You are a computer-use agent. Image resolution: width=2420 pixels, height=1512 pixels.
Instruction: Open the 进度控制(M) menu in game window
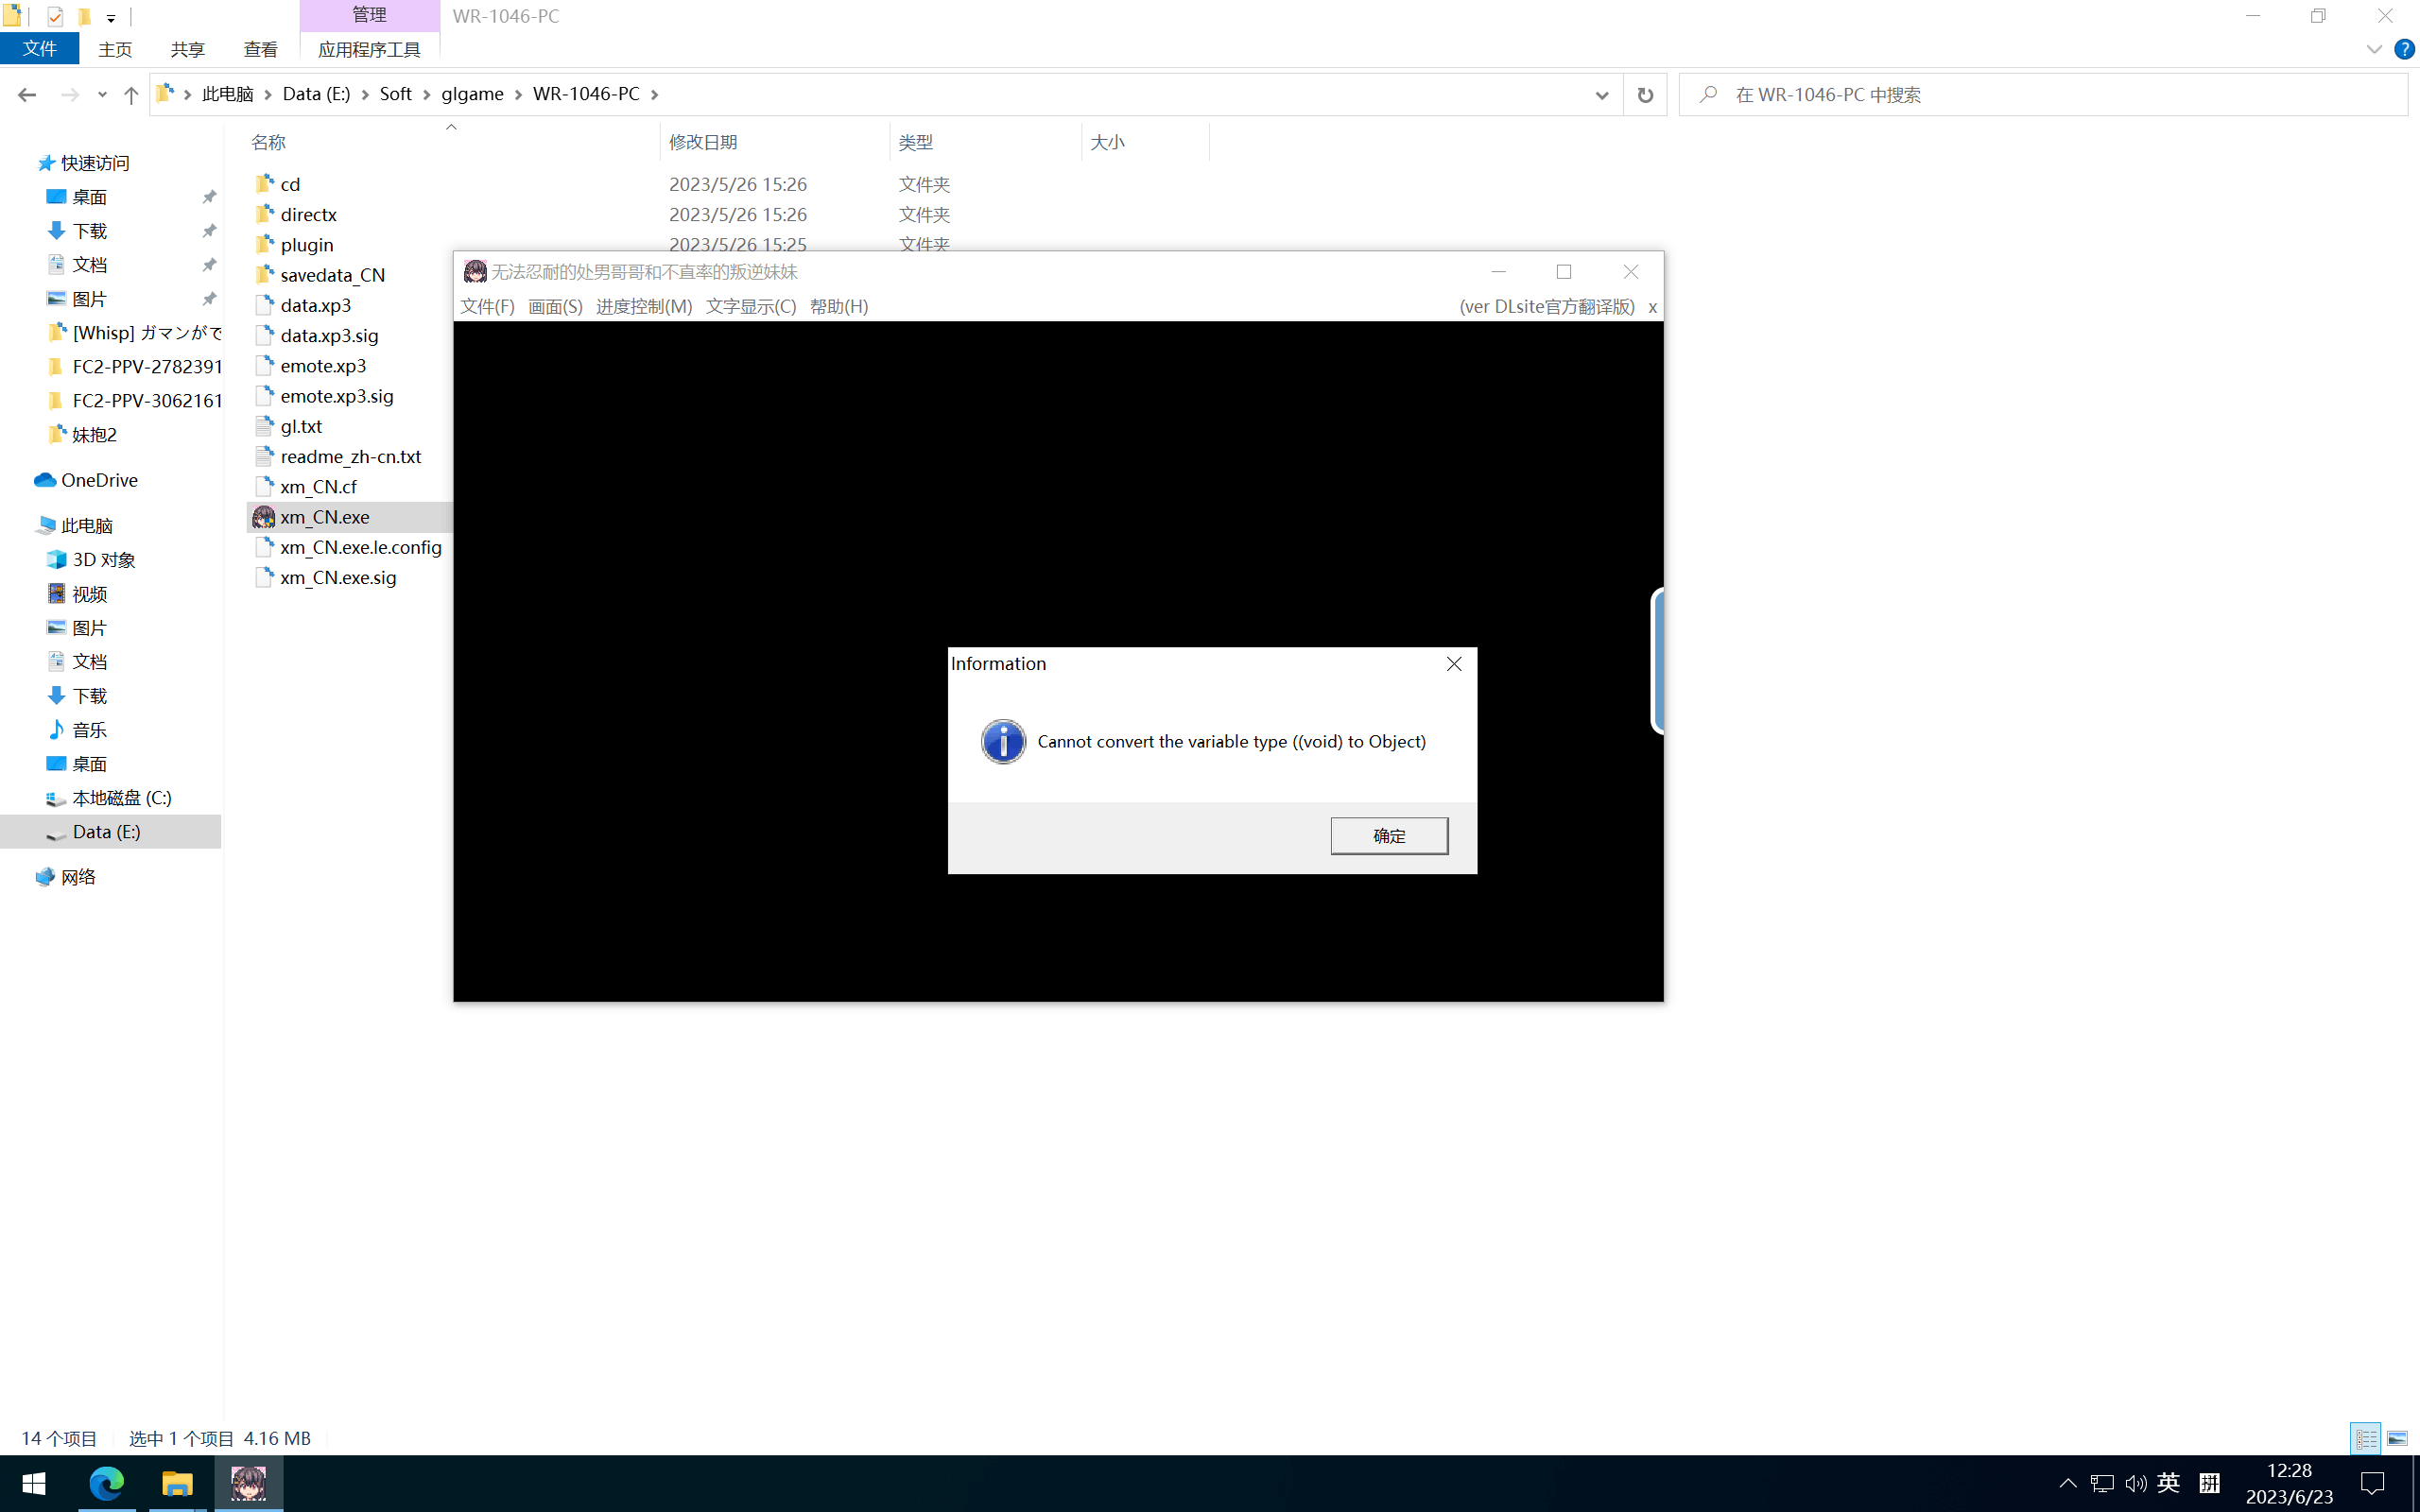pos(643,306)
